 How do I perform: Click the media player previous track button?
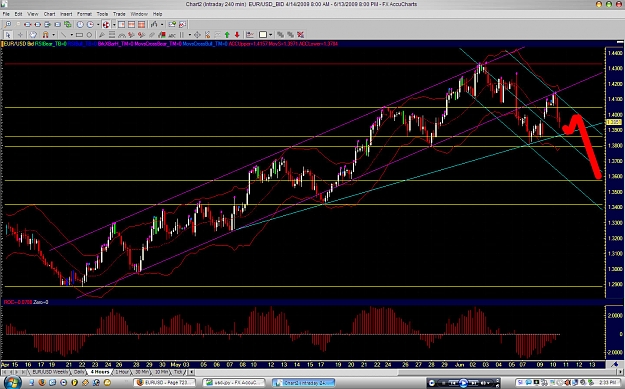click(x=453, y=383)
